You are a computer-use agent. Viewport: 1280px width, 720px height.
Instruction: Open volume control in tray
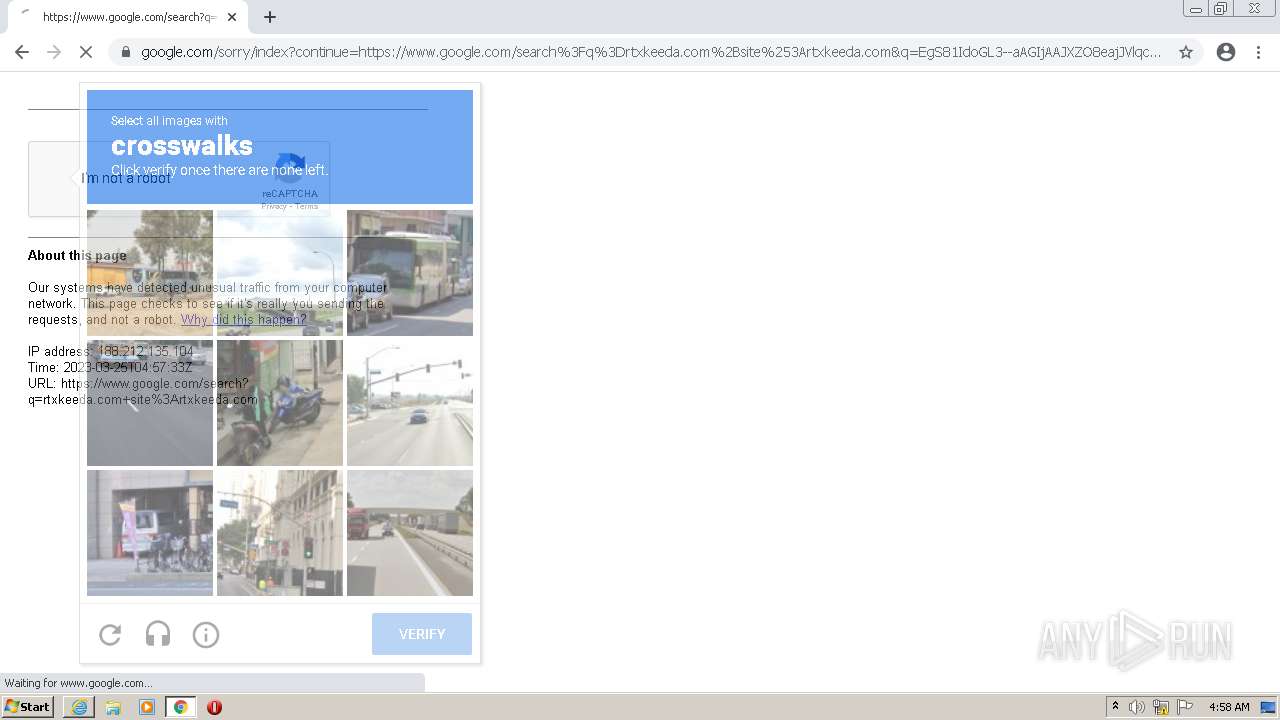[x=1137, y=707]
